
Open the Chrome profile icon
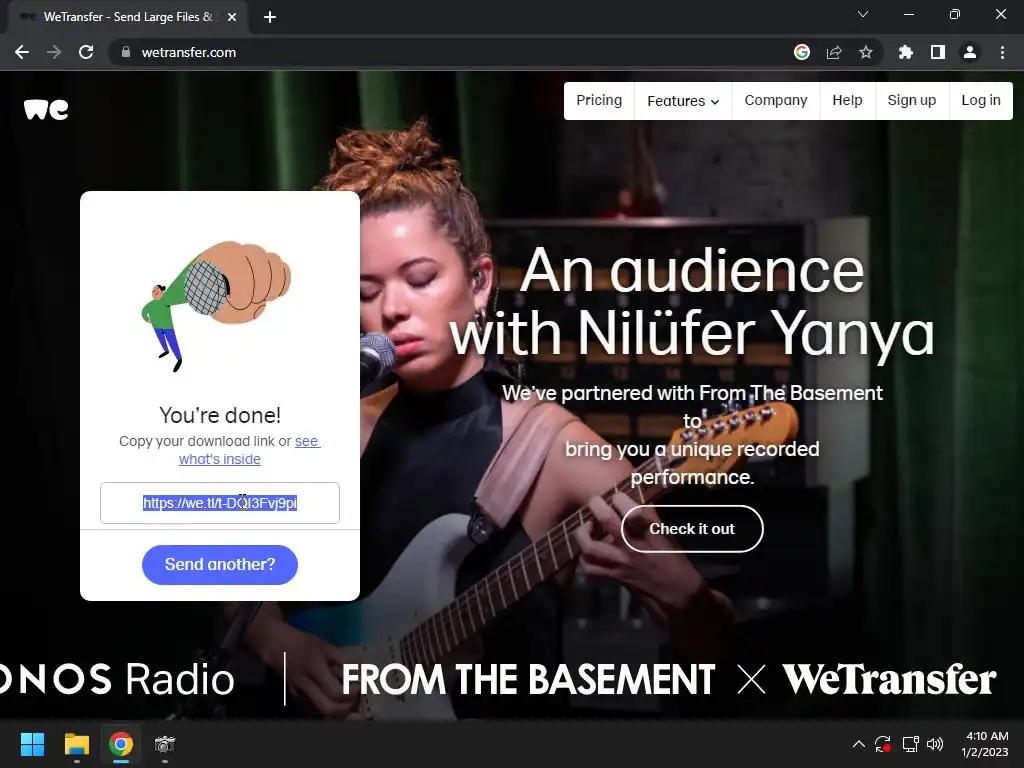970,52
